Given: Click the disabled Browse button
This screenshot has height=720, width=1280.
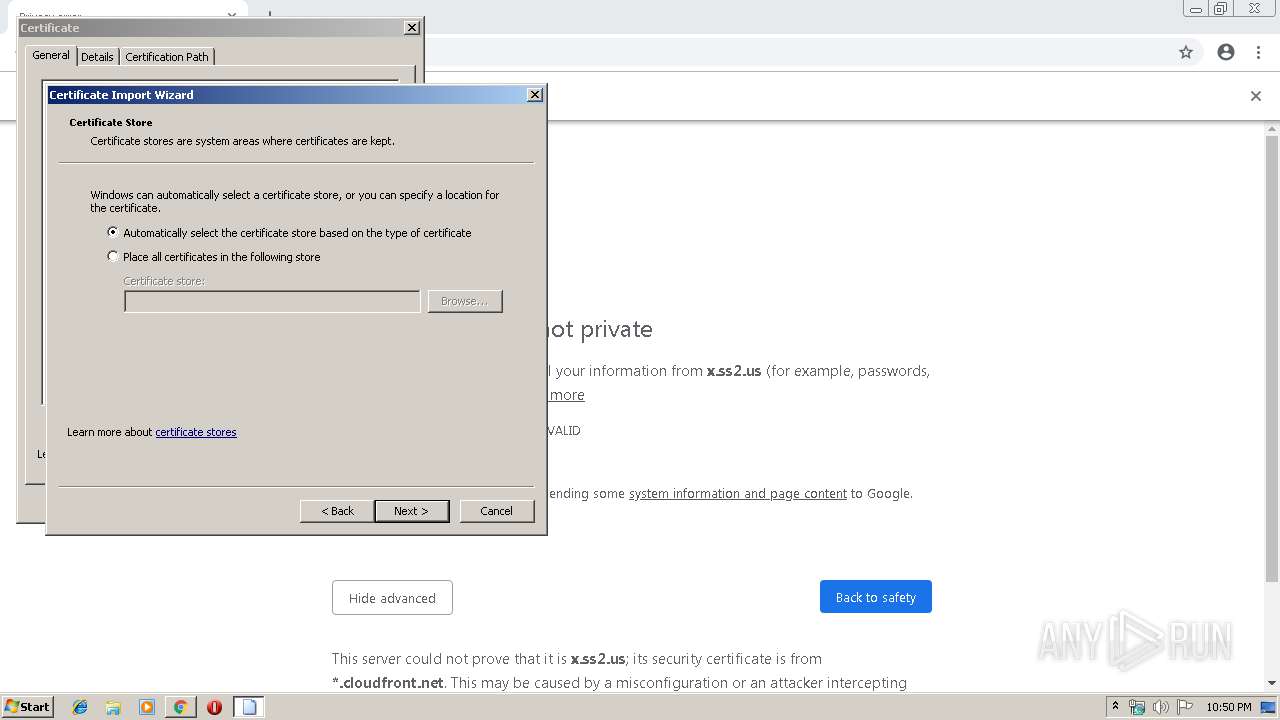Looking at the screenshot, I should click(465, 301).
